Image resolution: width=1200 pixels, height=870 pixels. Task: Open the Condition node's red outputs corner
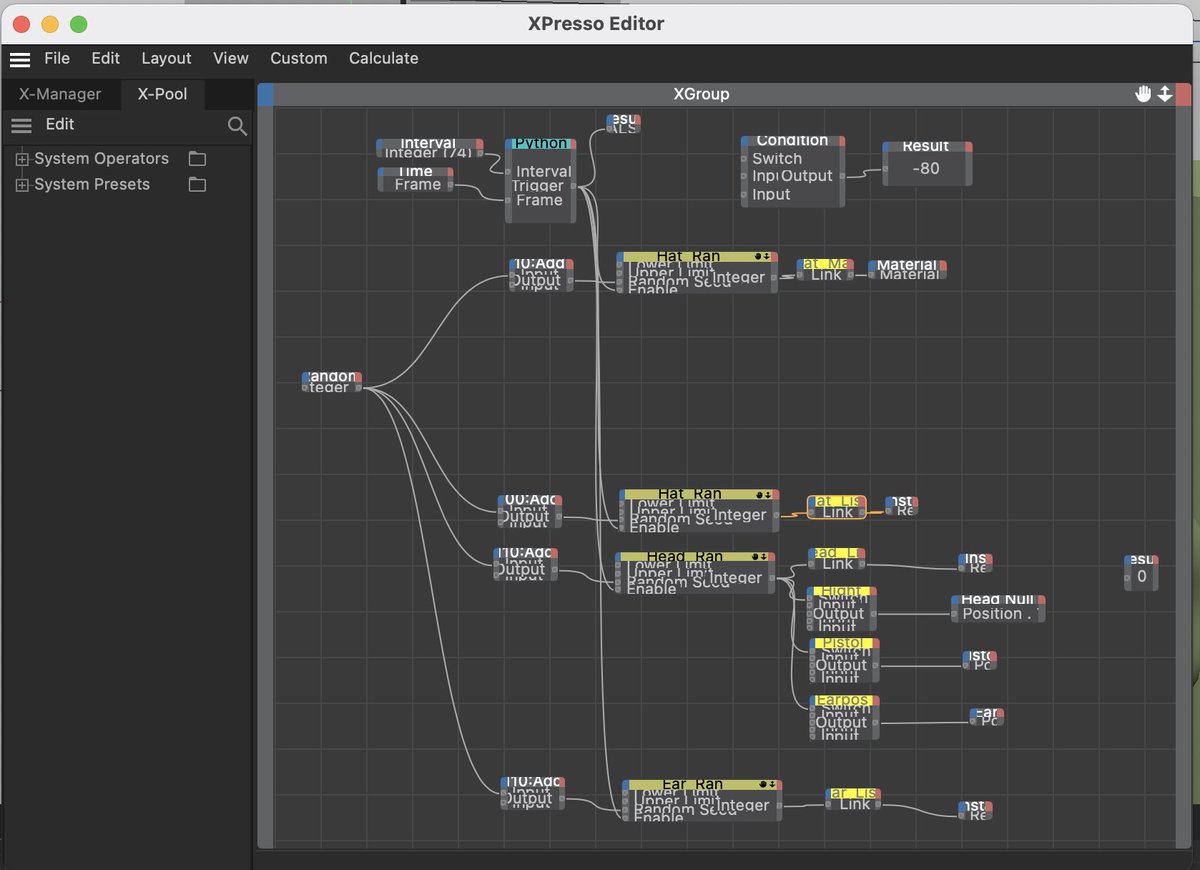tap(840, 141)
